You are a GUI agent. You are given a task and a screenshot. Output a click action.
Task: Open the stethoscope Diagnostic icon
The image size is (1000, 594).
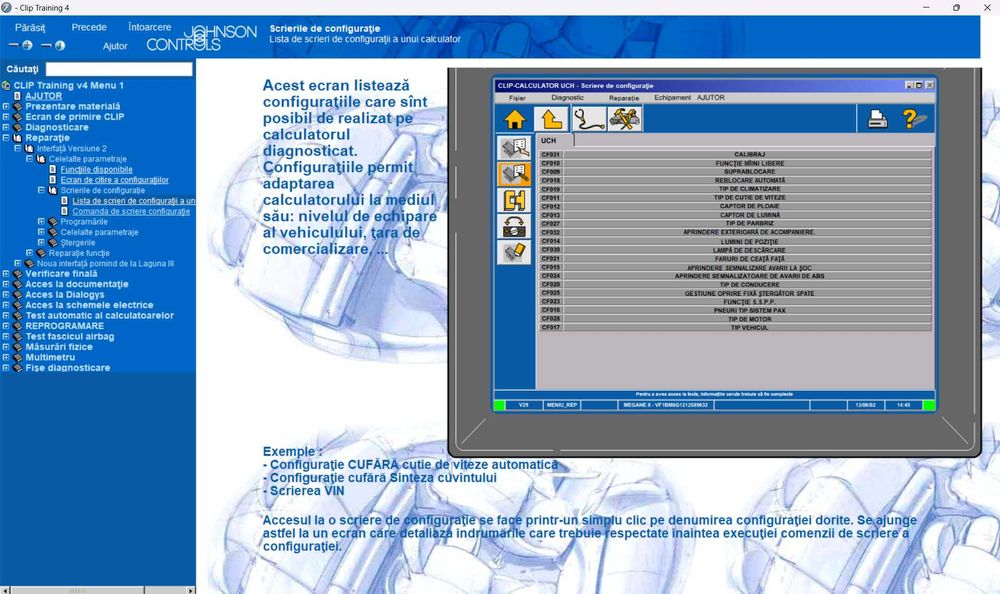[588, 119]
